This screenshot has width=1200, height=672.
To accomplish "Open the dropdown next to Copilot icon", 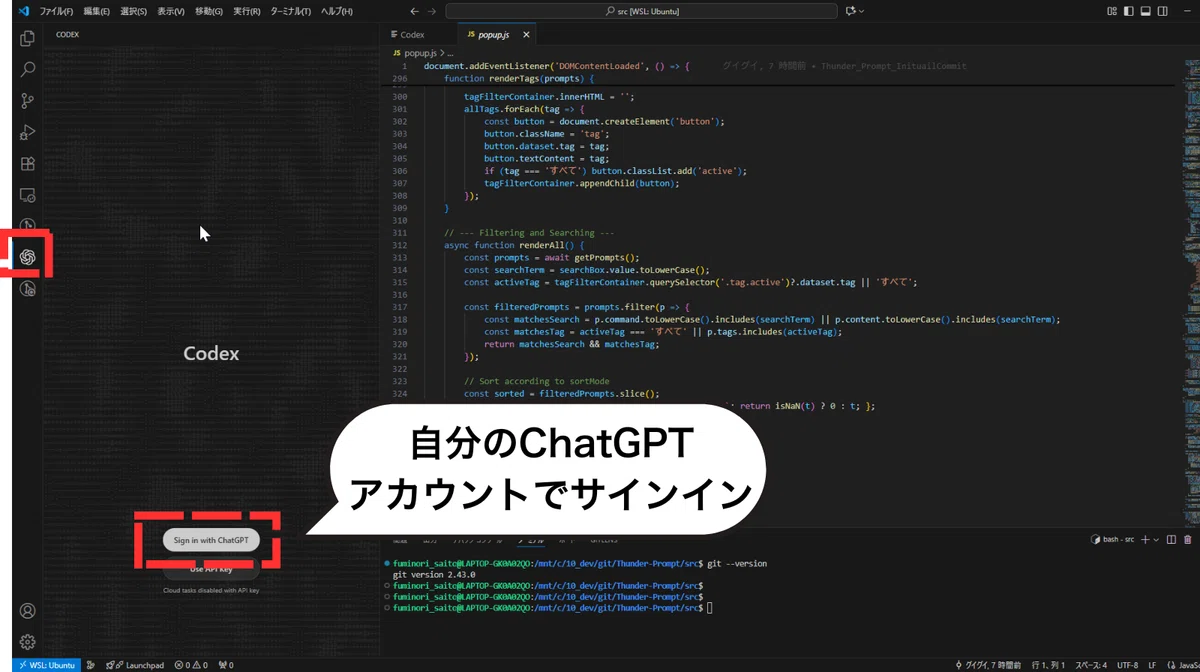I will click(862, 11).
